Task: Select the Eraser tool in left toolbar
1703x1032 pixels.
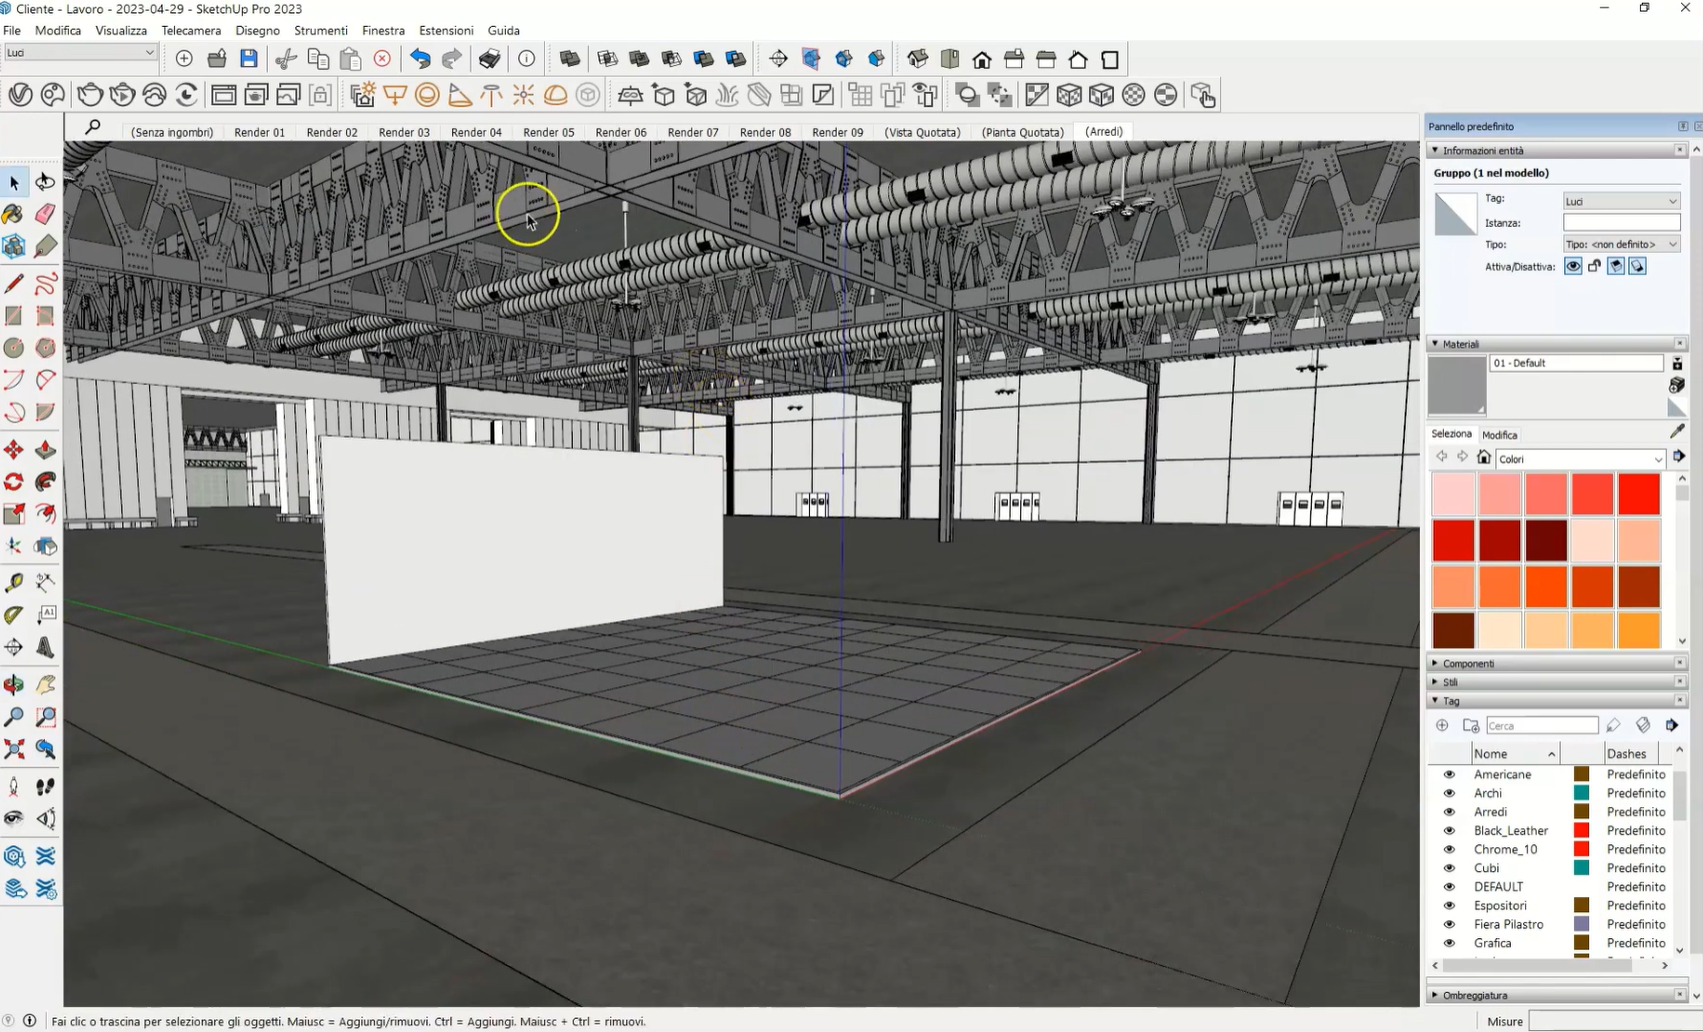Action: tap(46, 214)
